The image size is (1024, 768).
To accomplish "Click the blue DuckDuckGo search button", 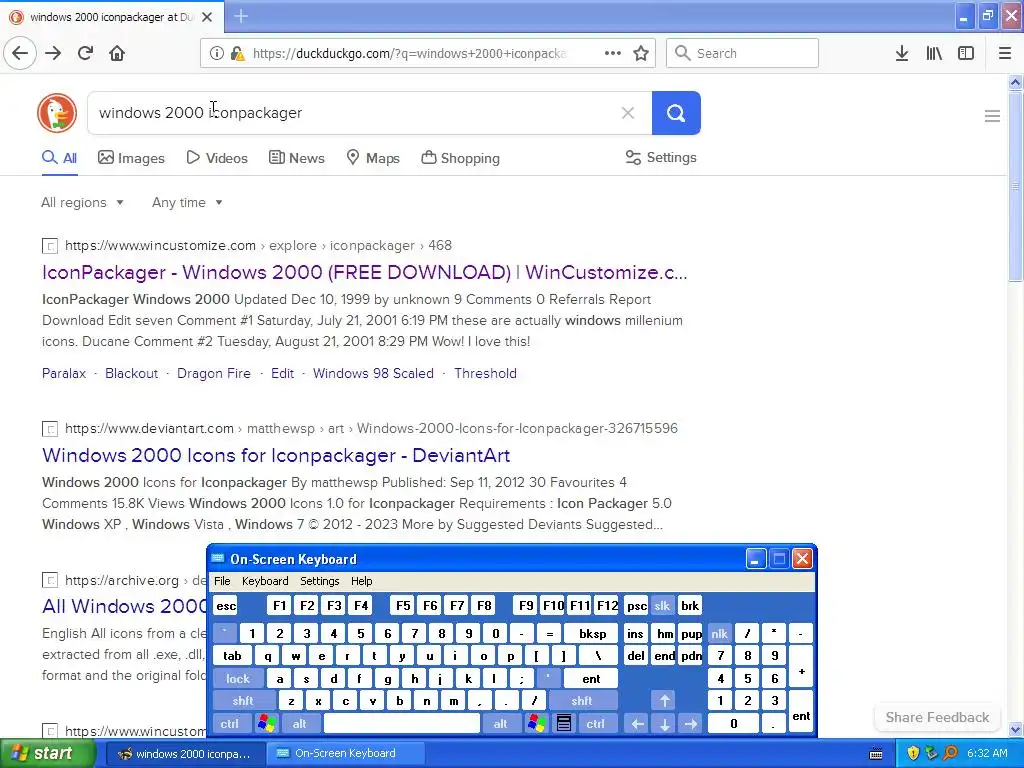I will 676,113.
